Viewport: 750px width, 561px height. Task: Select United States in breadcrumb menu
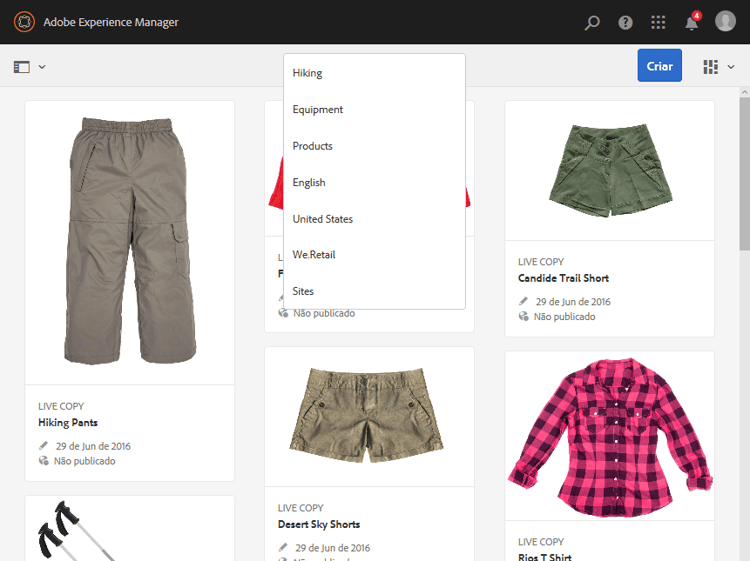click(x=374, y=219)
